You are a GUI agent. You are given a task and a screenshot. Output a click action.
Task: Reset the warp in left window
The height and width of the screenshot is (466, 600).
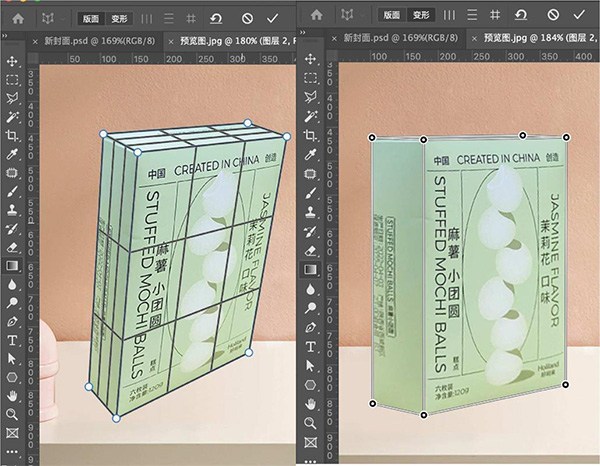(x=216, y=18)
